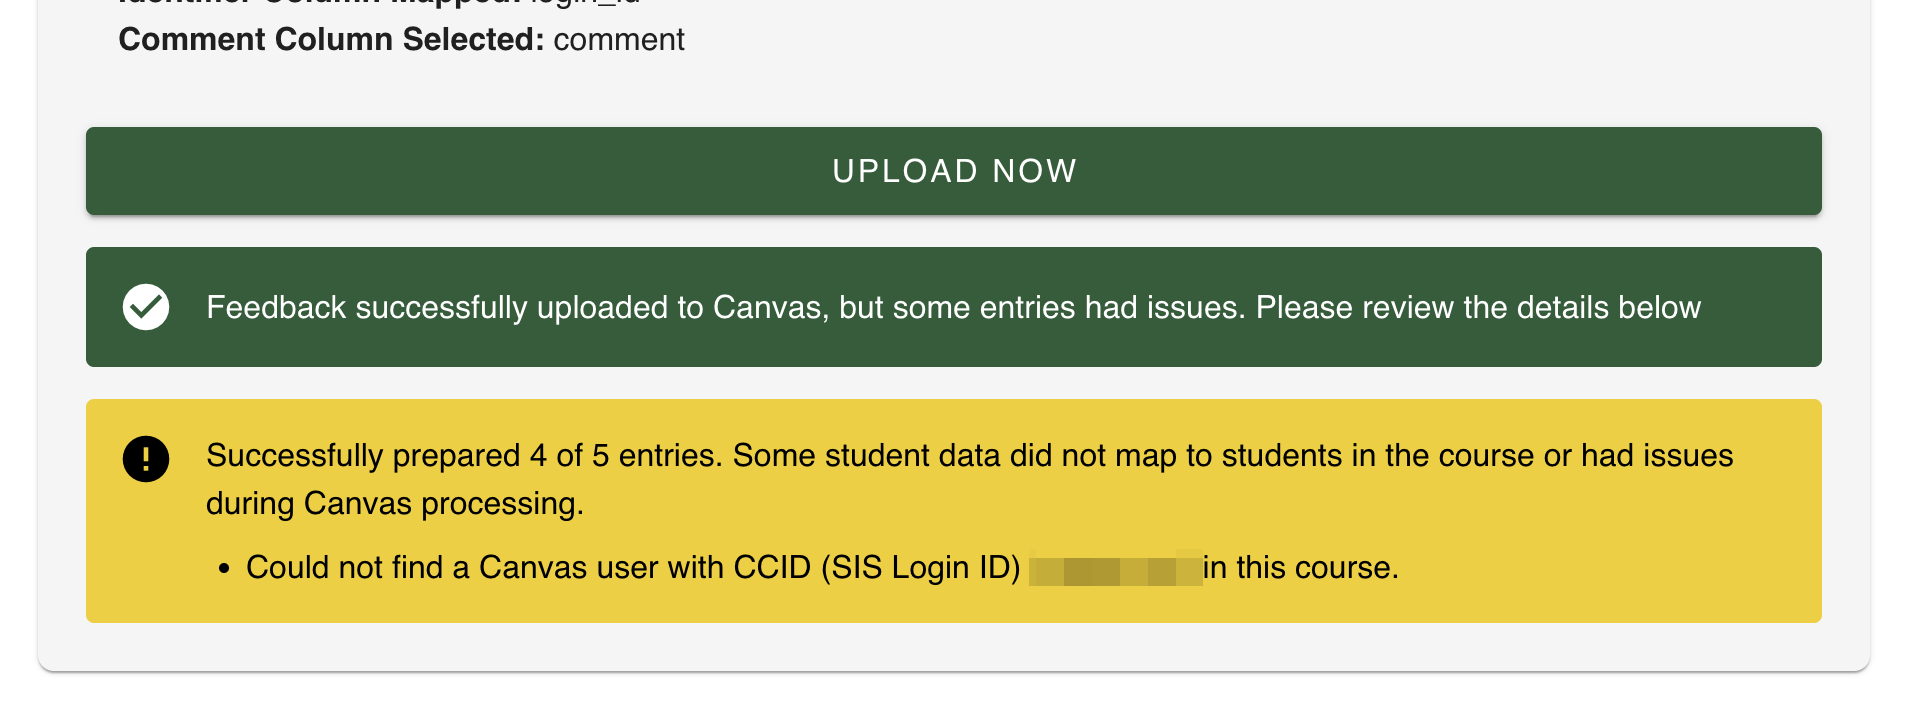The width and height of the screenshot is (1928, 726).
Task: Click "but some entries had issues" phrase
Action: click(1042, 308)
